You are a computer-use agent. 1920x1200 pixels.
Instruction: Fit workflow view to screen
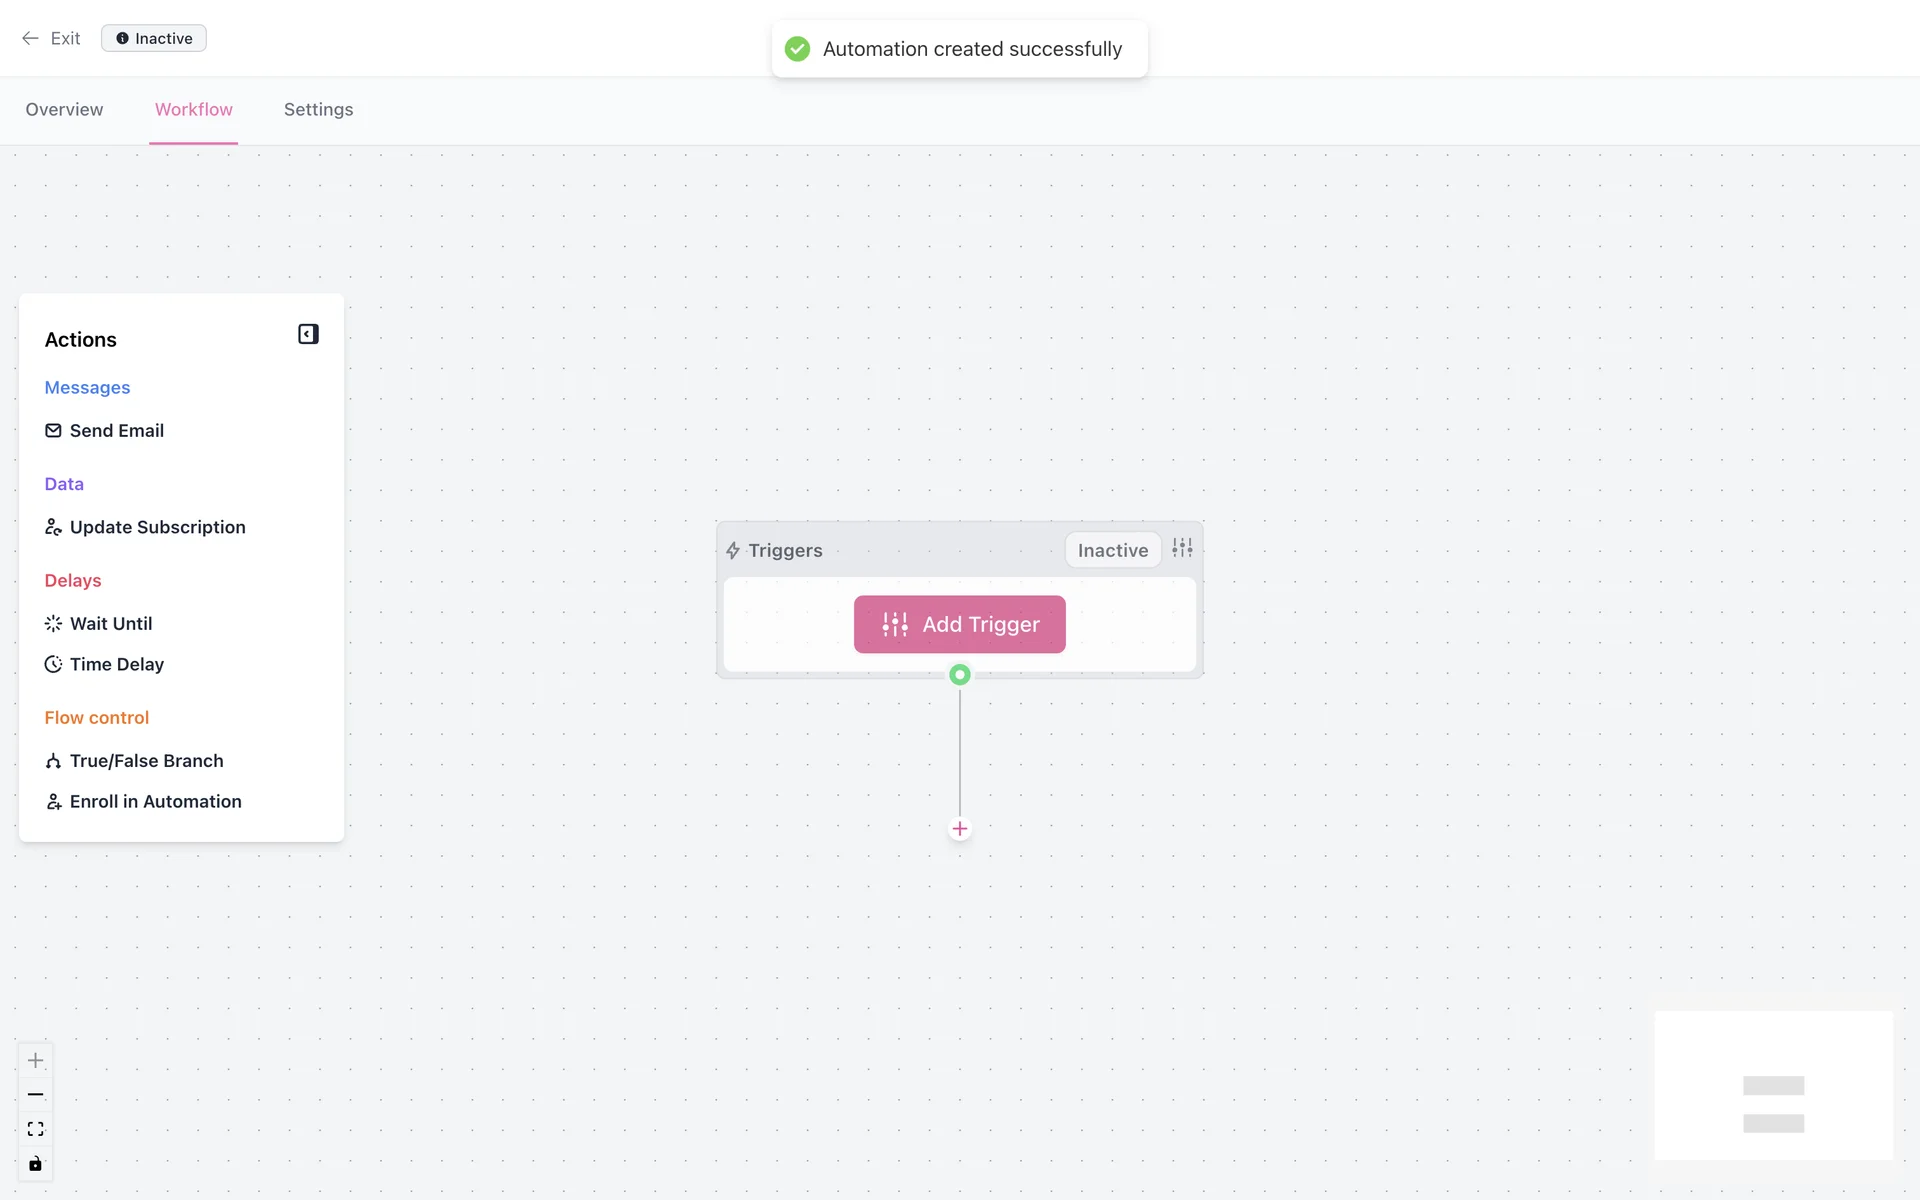tap(35, 1129)
